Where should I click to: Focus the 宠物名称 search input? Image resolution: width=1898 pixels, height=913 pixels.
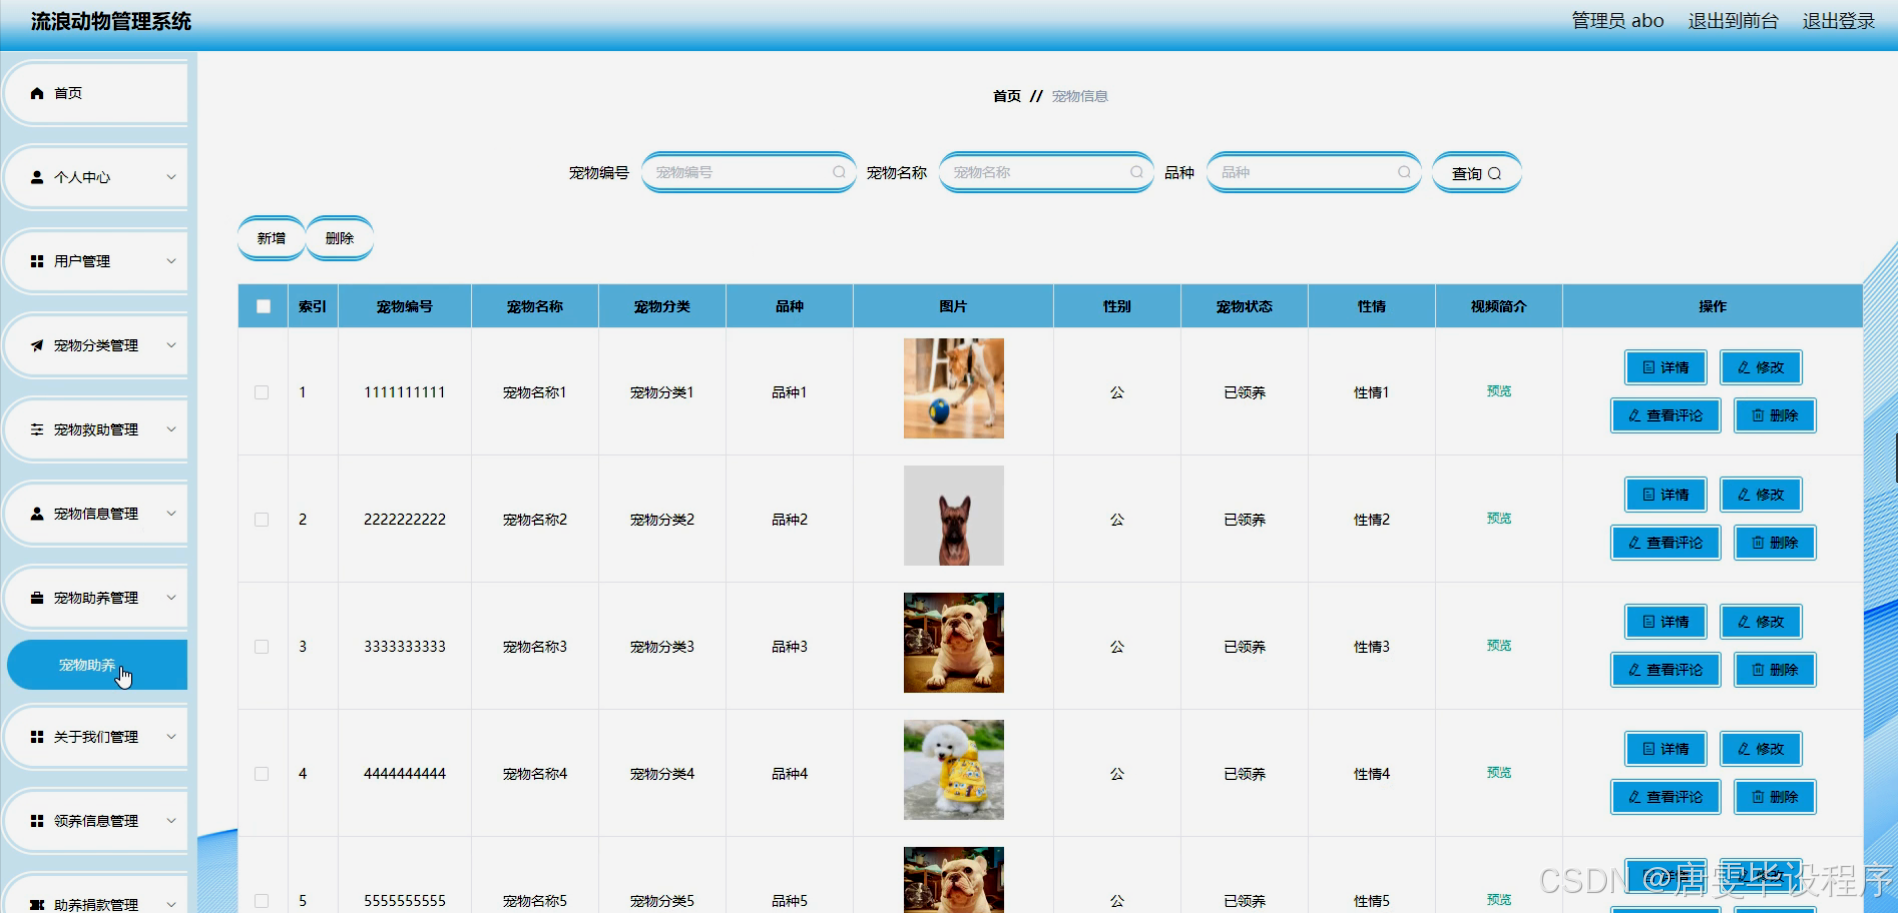(x=1046, y=172)
